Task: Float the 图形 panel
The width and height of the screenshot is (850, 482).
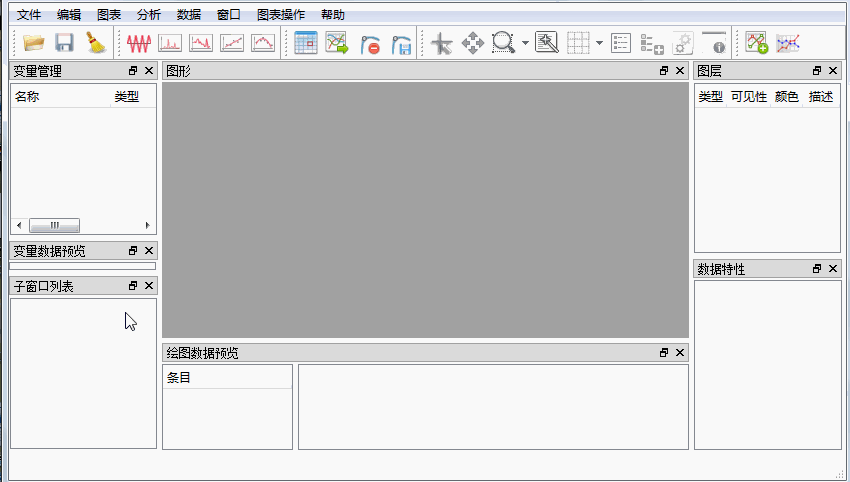Action: (x=664, y=70)
